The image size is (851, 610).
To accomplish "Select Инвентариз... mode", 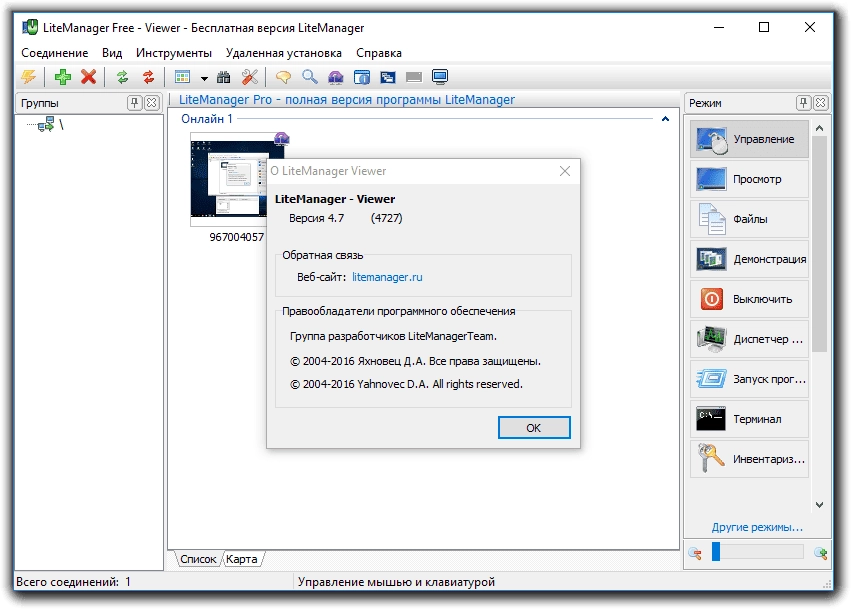I will 750,459.
